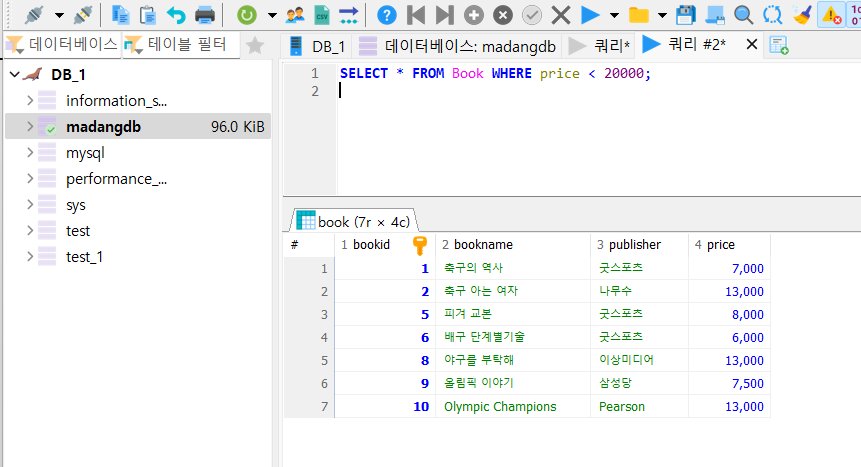Open the run query dropdown arrow
Screen dimensions: 861x467
(x=614, y=15)
